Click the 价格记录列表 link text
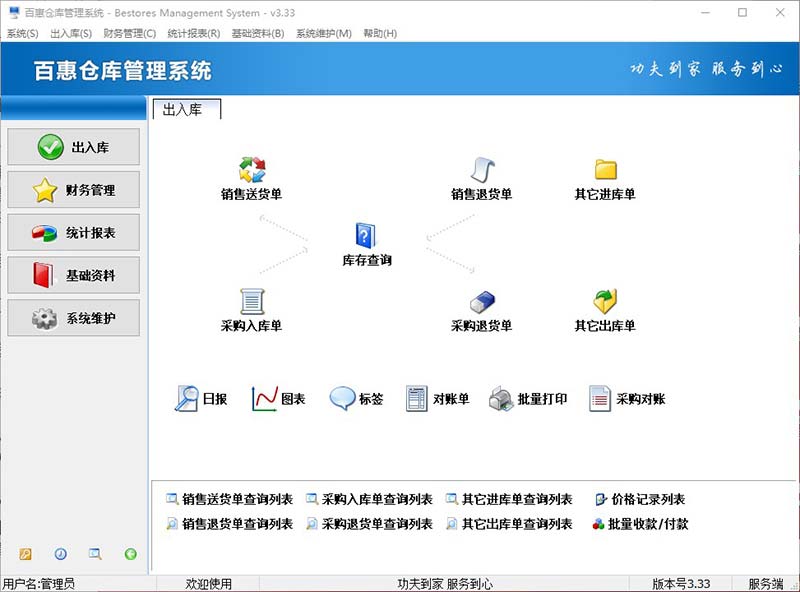The image size is (800, 592). click(x=648, y=499)
